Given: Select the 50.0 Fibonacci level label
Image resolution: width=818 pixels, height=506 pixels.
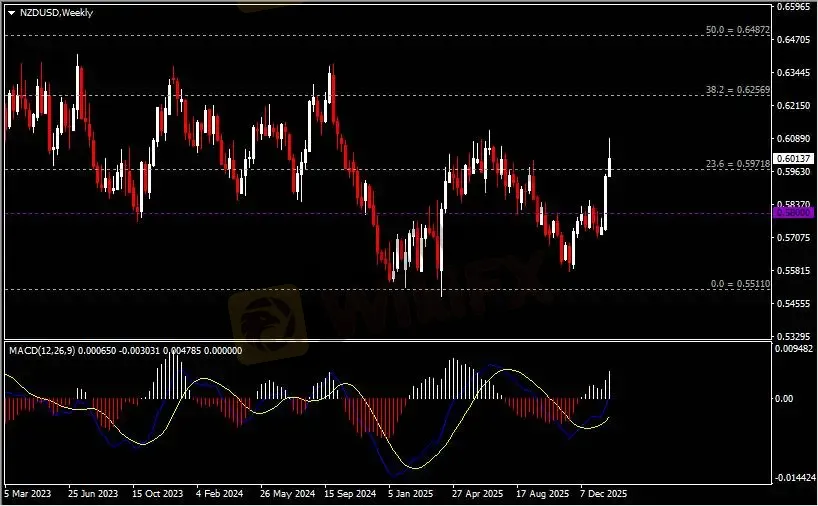Looking at the screenshot, I should point(737,30).
